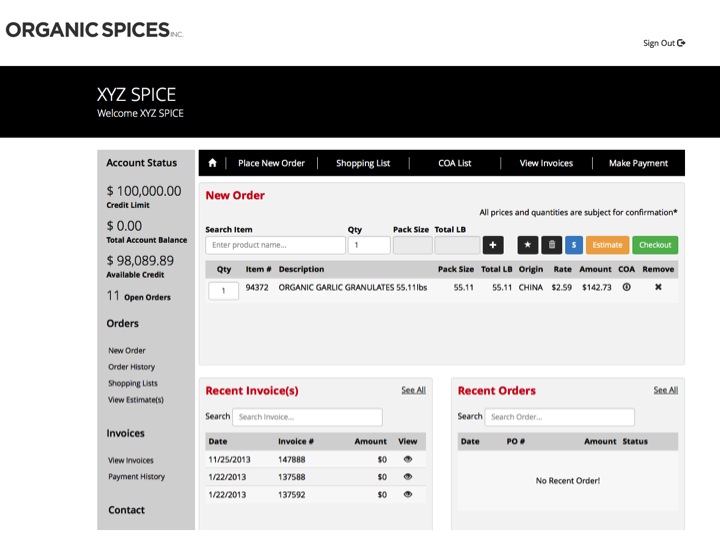Focus the Search Invoice field
Image resolution: width=720 pixels, height=540 pixels.
tap(307, 417)
